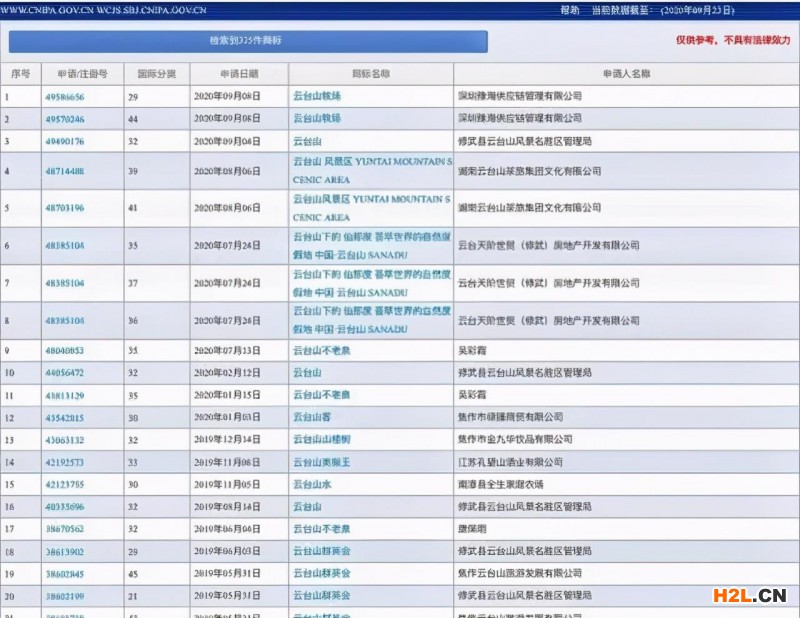This screenshot has width=800, height=618.
Task: Open application number in row 16
Action: click(65, 507)
